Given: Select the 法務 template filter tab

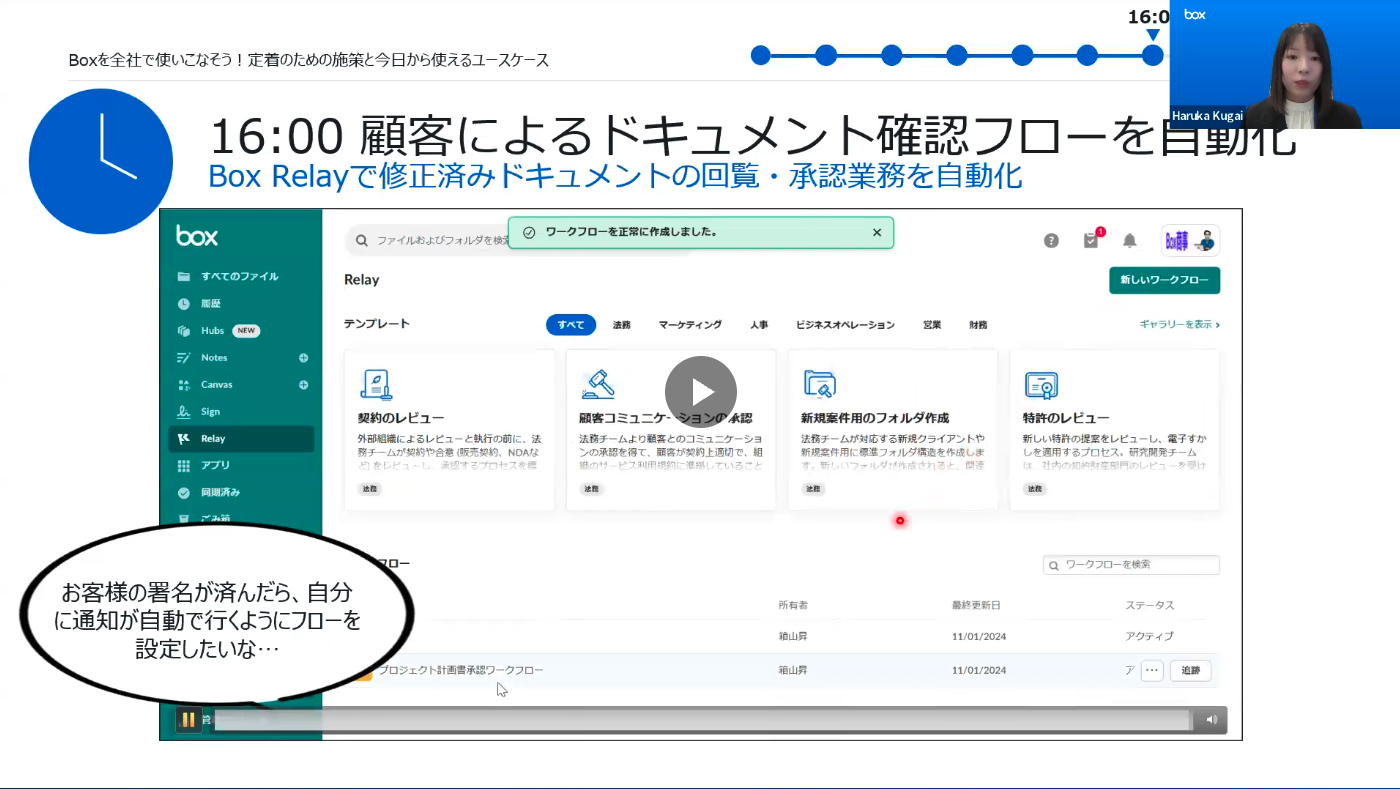Looking at the screenshot, I should (622, 325).
